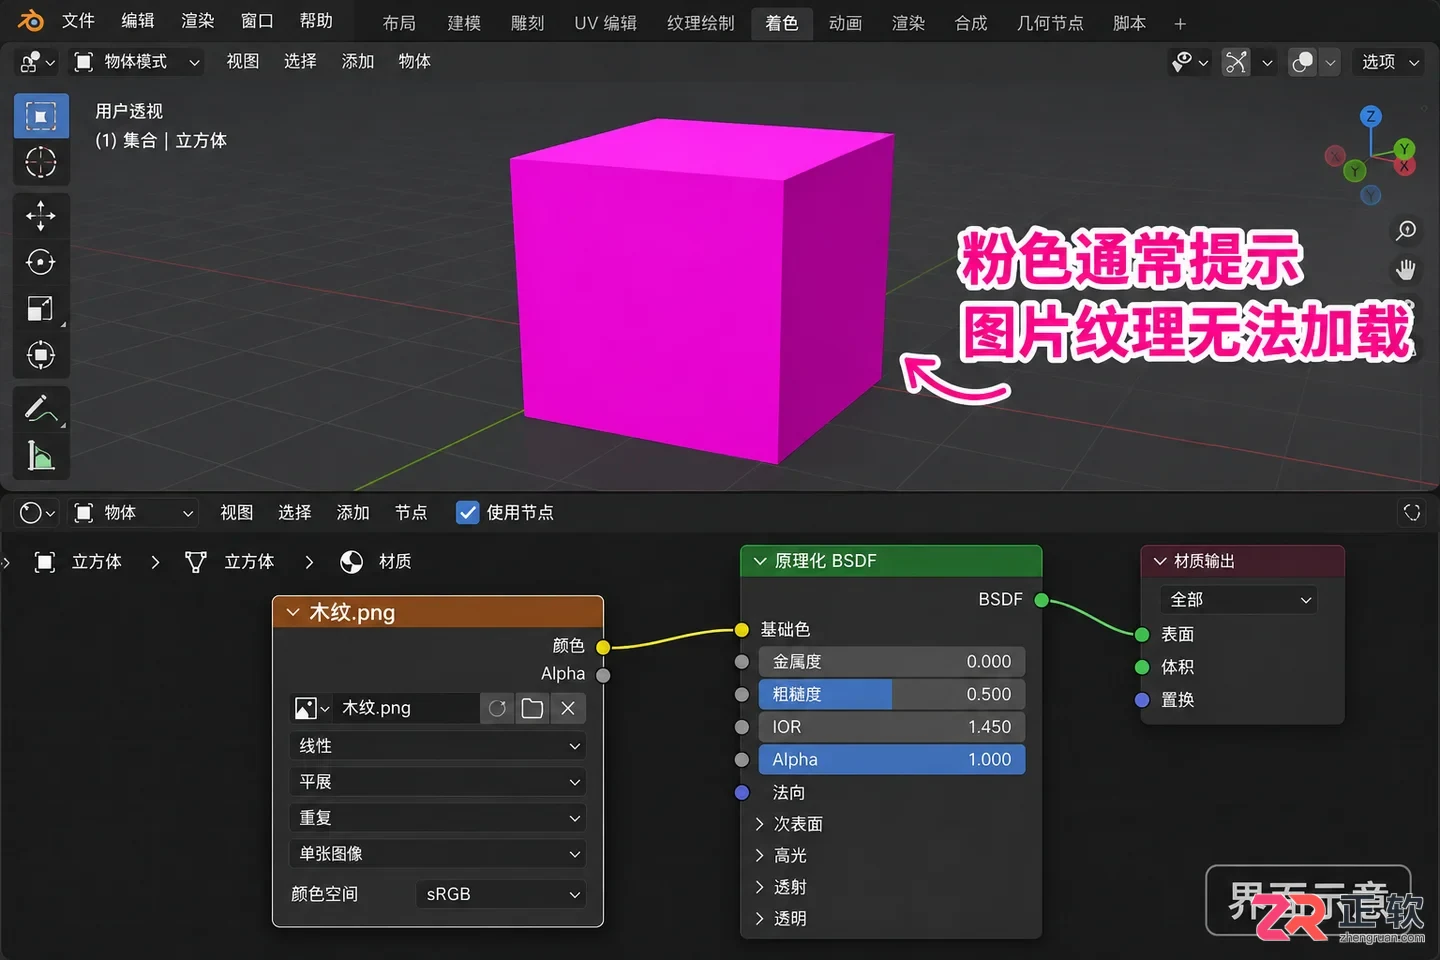The height and width of the screenshot is (960, 1440).
Task: Switch to the UV 编辑 workspace tab
Action: pos(605,23)
